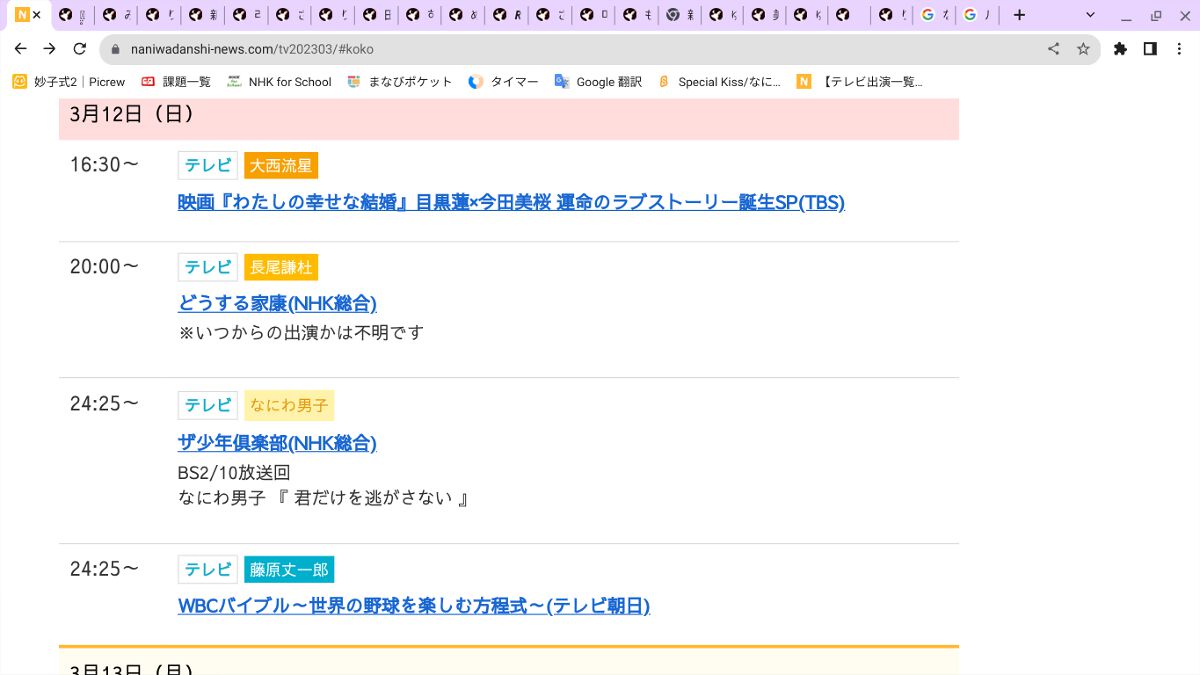Open the ザ少年倶楽部(NHK総合) link
The image size is (1200, 675).
coord(277,443)
